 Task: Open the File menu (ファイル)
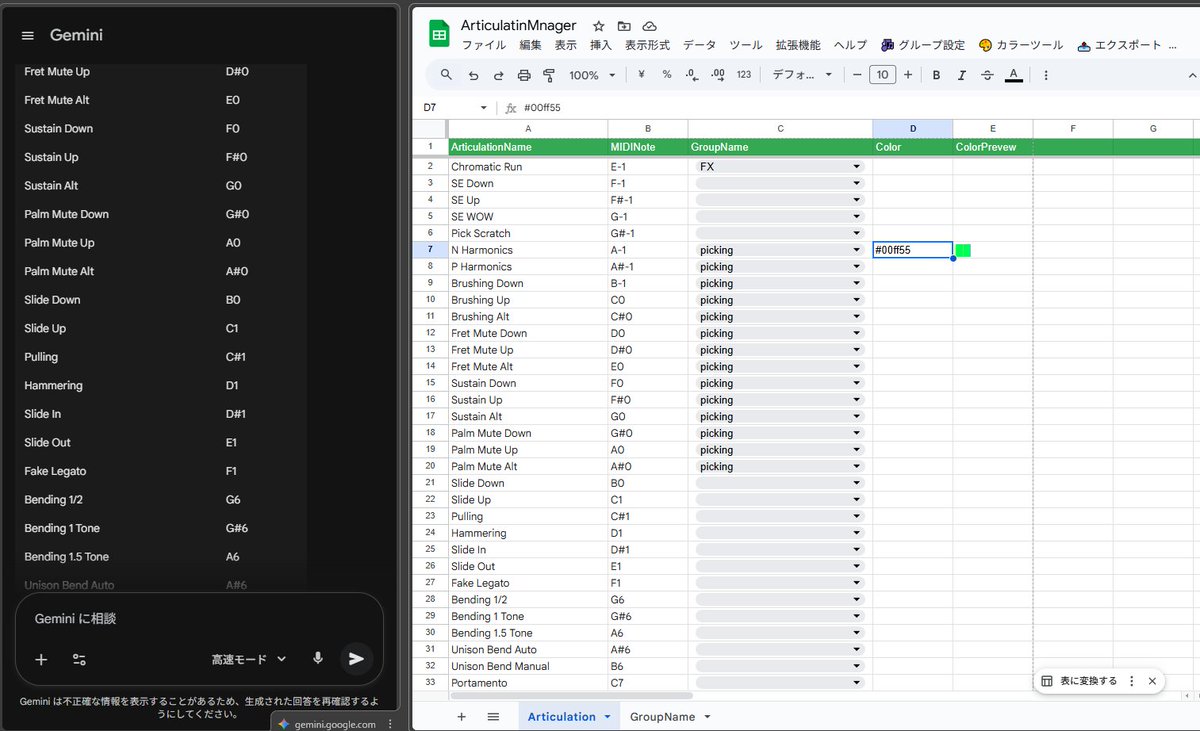[484, 45]
